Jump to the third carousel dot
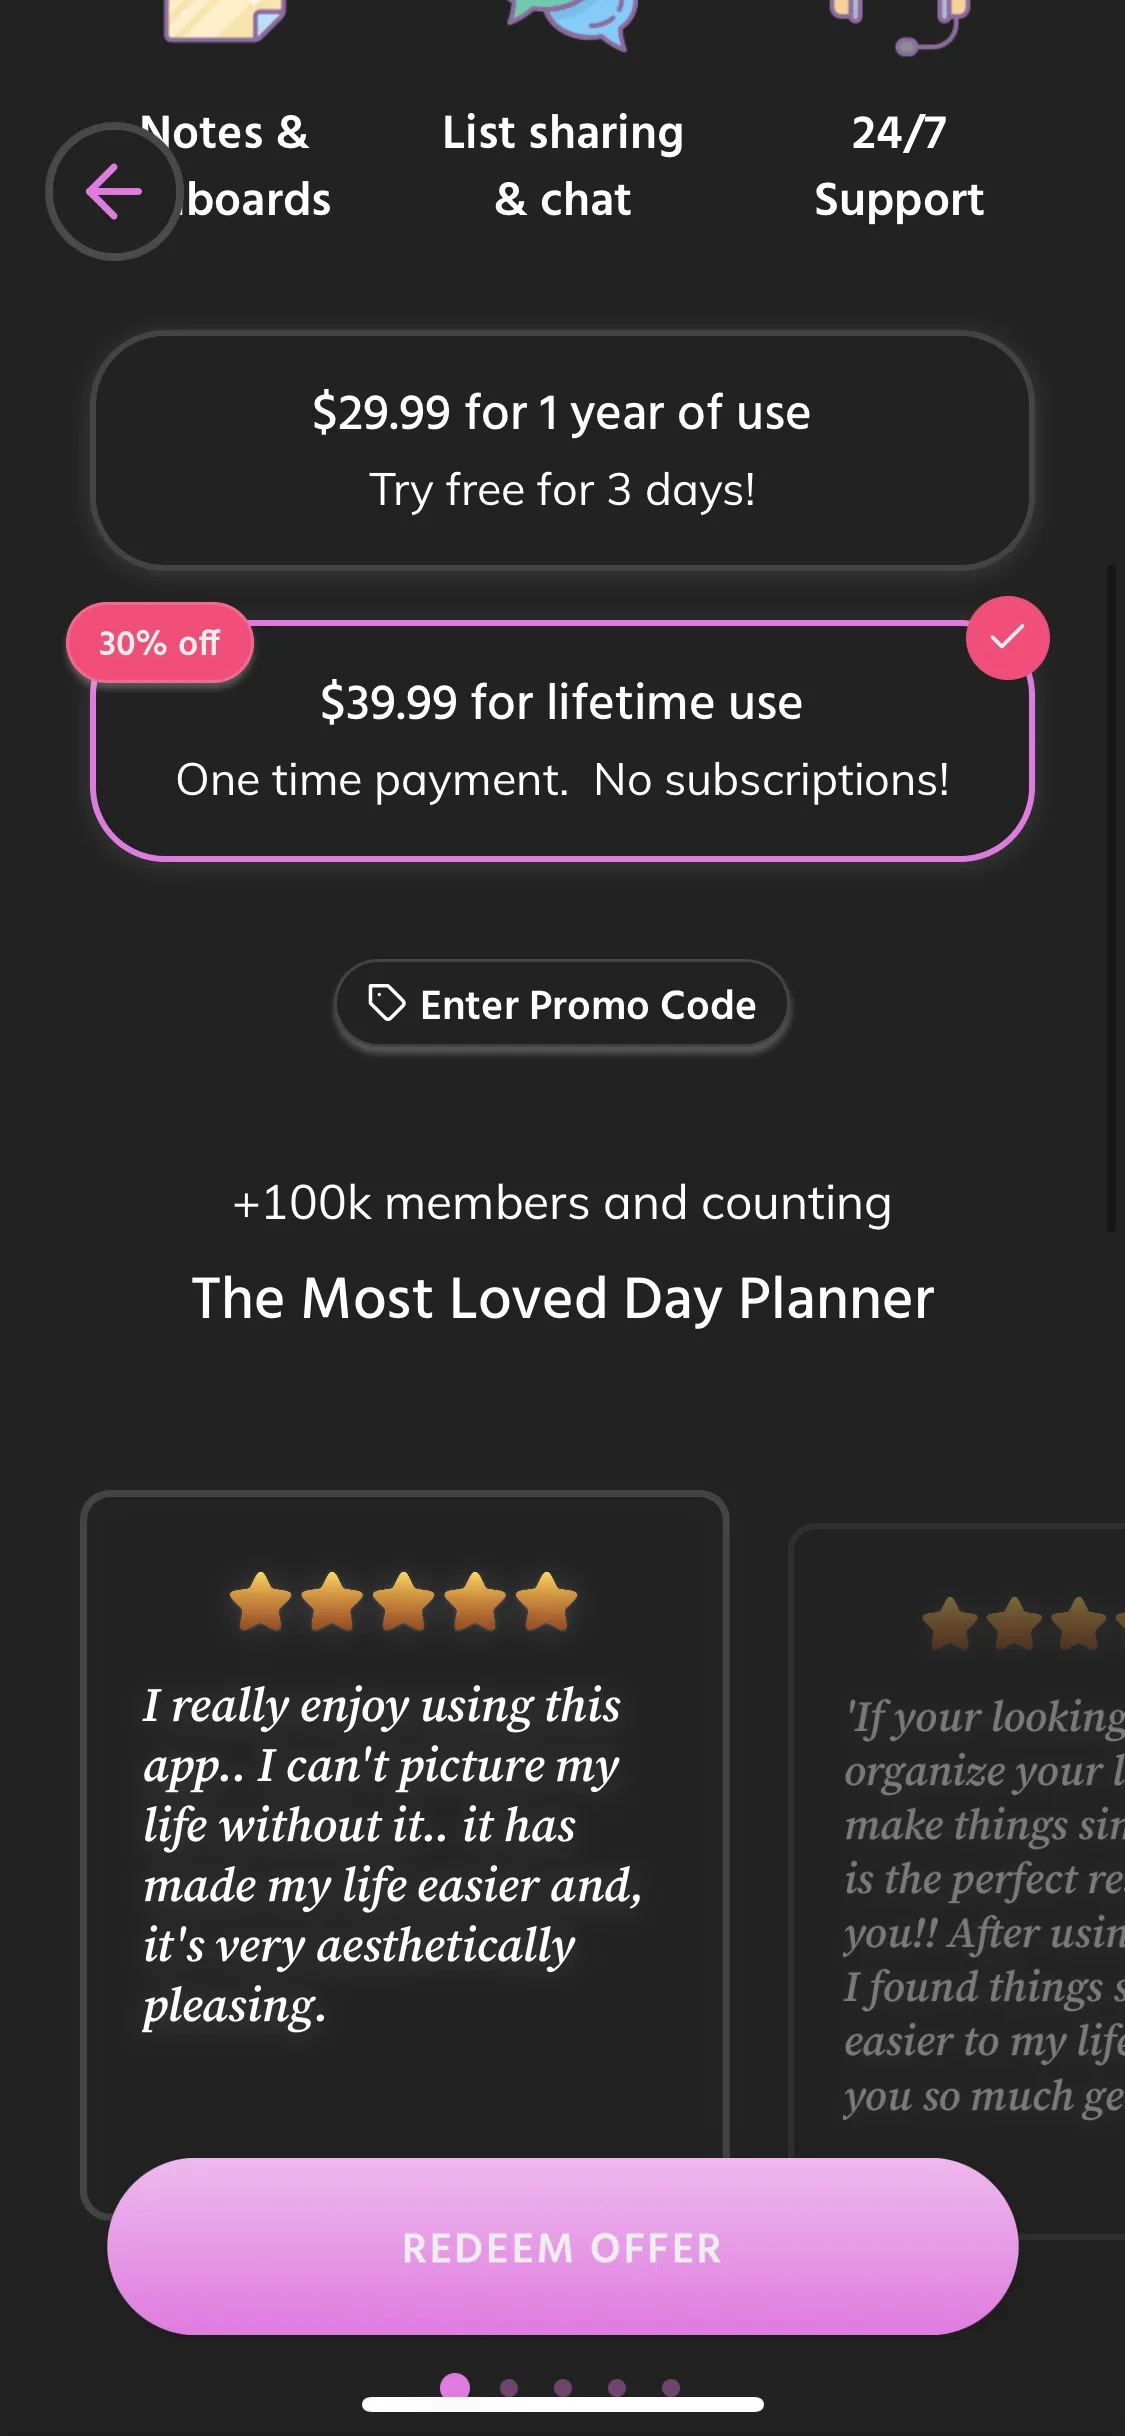The width and height of the screenshot is (1125, 2436). [563, 2388]
